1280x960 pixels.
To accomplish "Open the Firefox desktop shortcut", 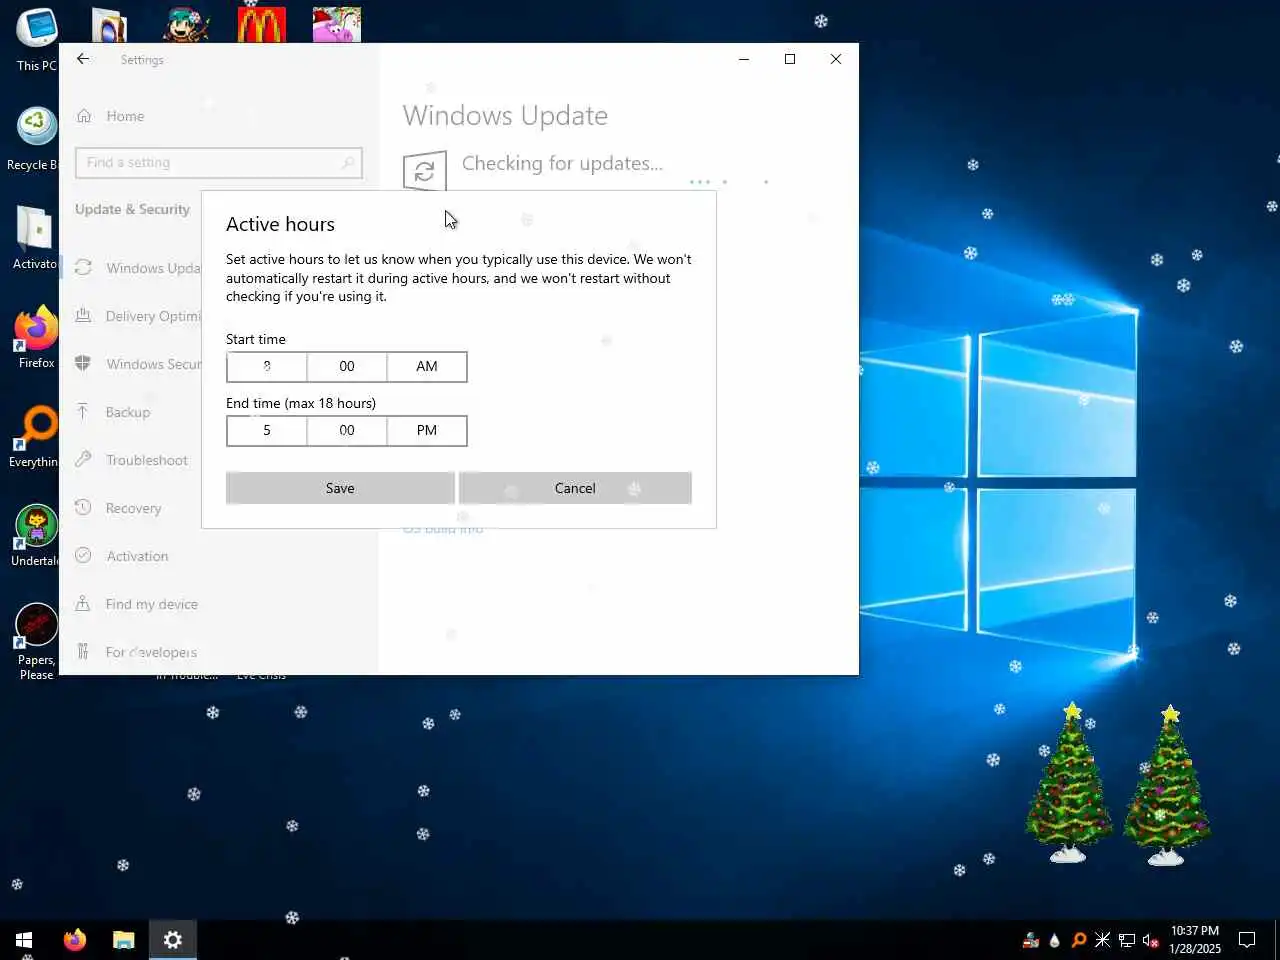I will tap(36, 337).
